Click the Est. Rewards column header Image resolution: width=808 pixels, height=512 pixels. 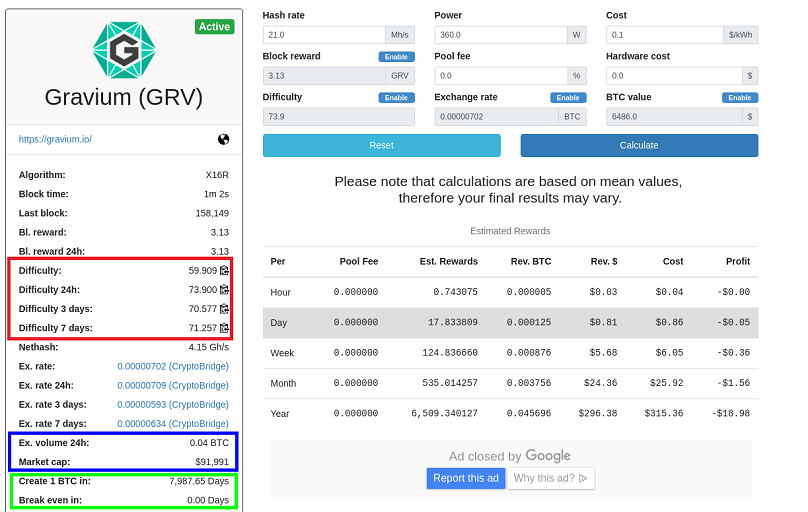click(448, 261)
